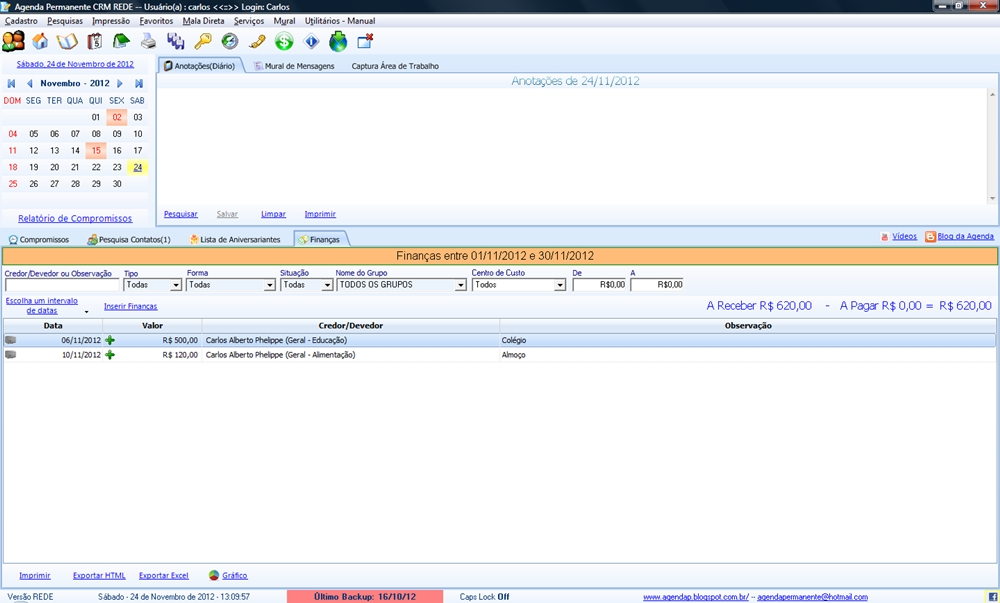Image resolution: width=1000 pixels, height=603 pixels.
Task: Click the blue information diamond icon
Action: 311,41
